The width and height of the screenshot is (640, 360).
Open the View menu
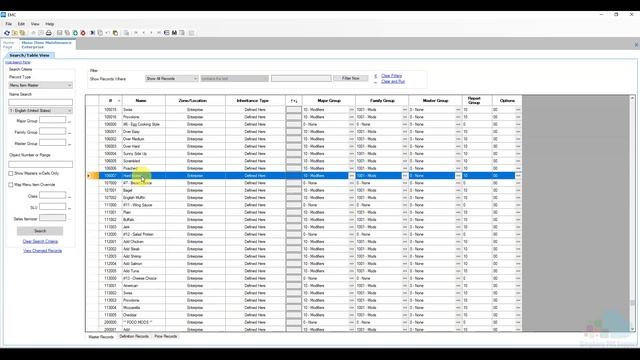click(x=35, y=24)
